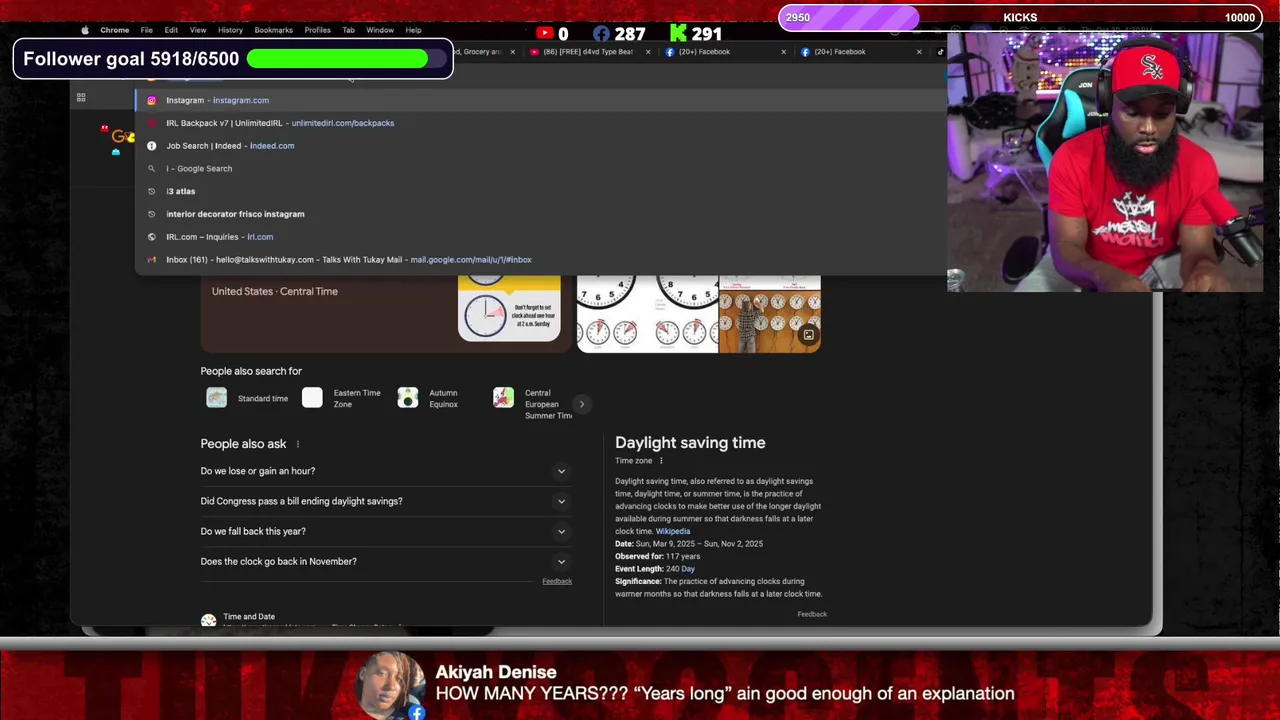Viewport: 1280px width, 720px height.
Task: Open the Help menu
Action: tap(413, 30)
